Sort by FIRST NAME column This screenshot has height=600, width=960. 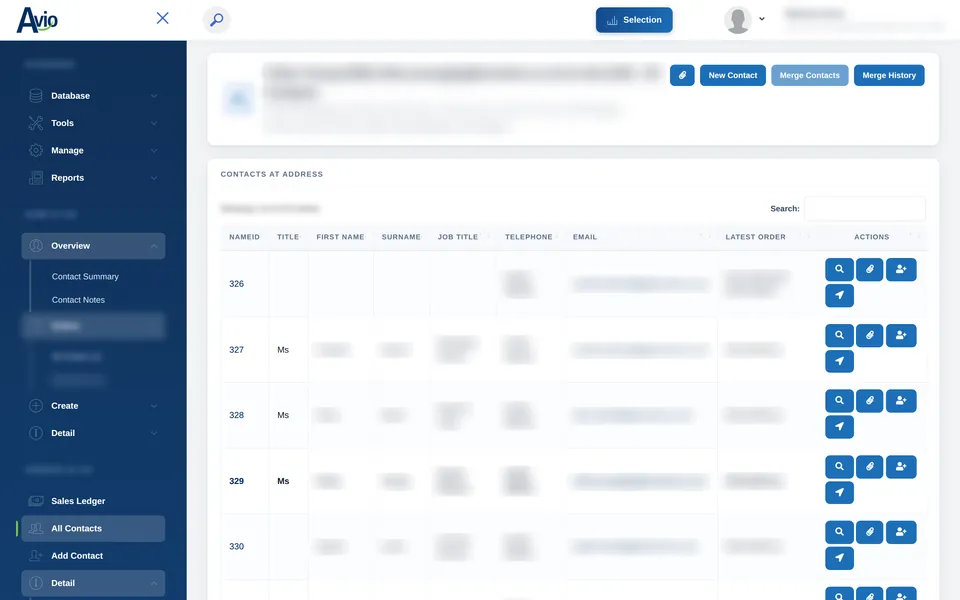[x=340, y=237]
